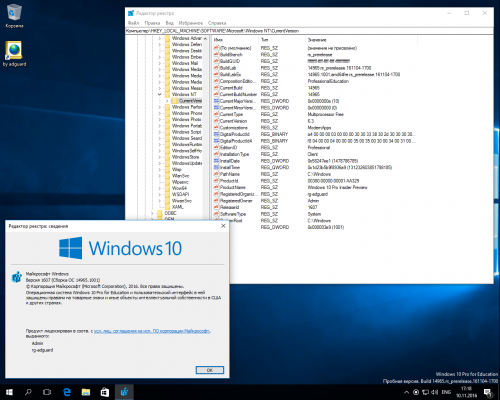Close the About Registry Editor dialog

click(x=223, y=226)
